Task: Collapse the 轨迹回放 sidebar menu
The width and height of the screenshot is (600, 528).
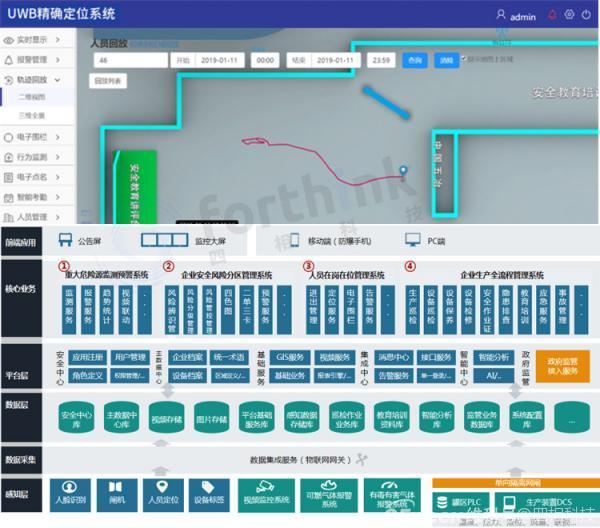Action: pos(38,78)
